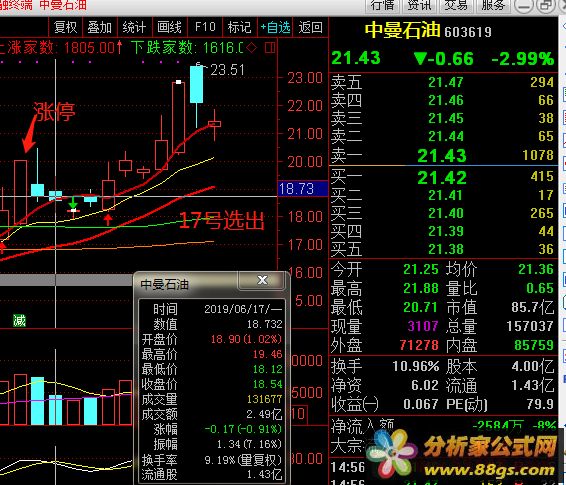Select the 买四 row at 21.39
Image resolution: width=566 pixels, height=485 pixels.
[x=443, y=231]
